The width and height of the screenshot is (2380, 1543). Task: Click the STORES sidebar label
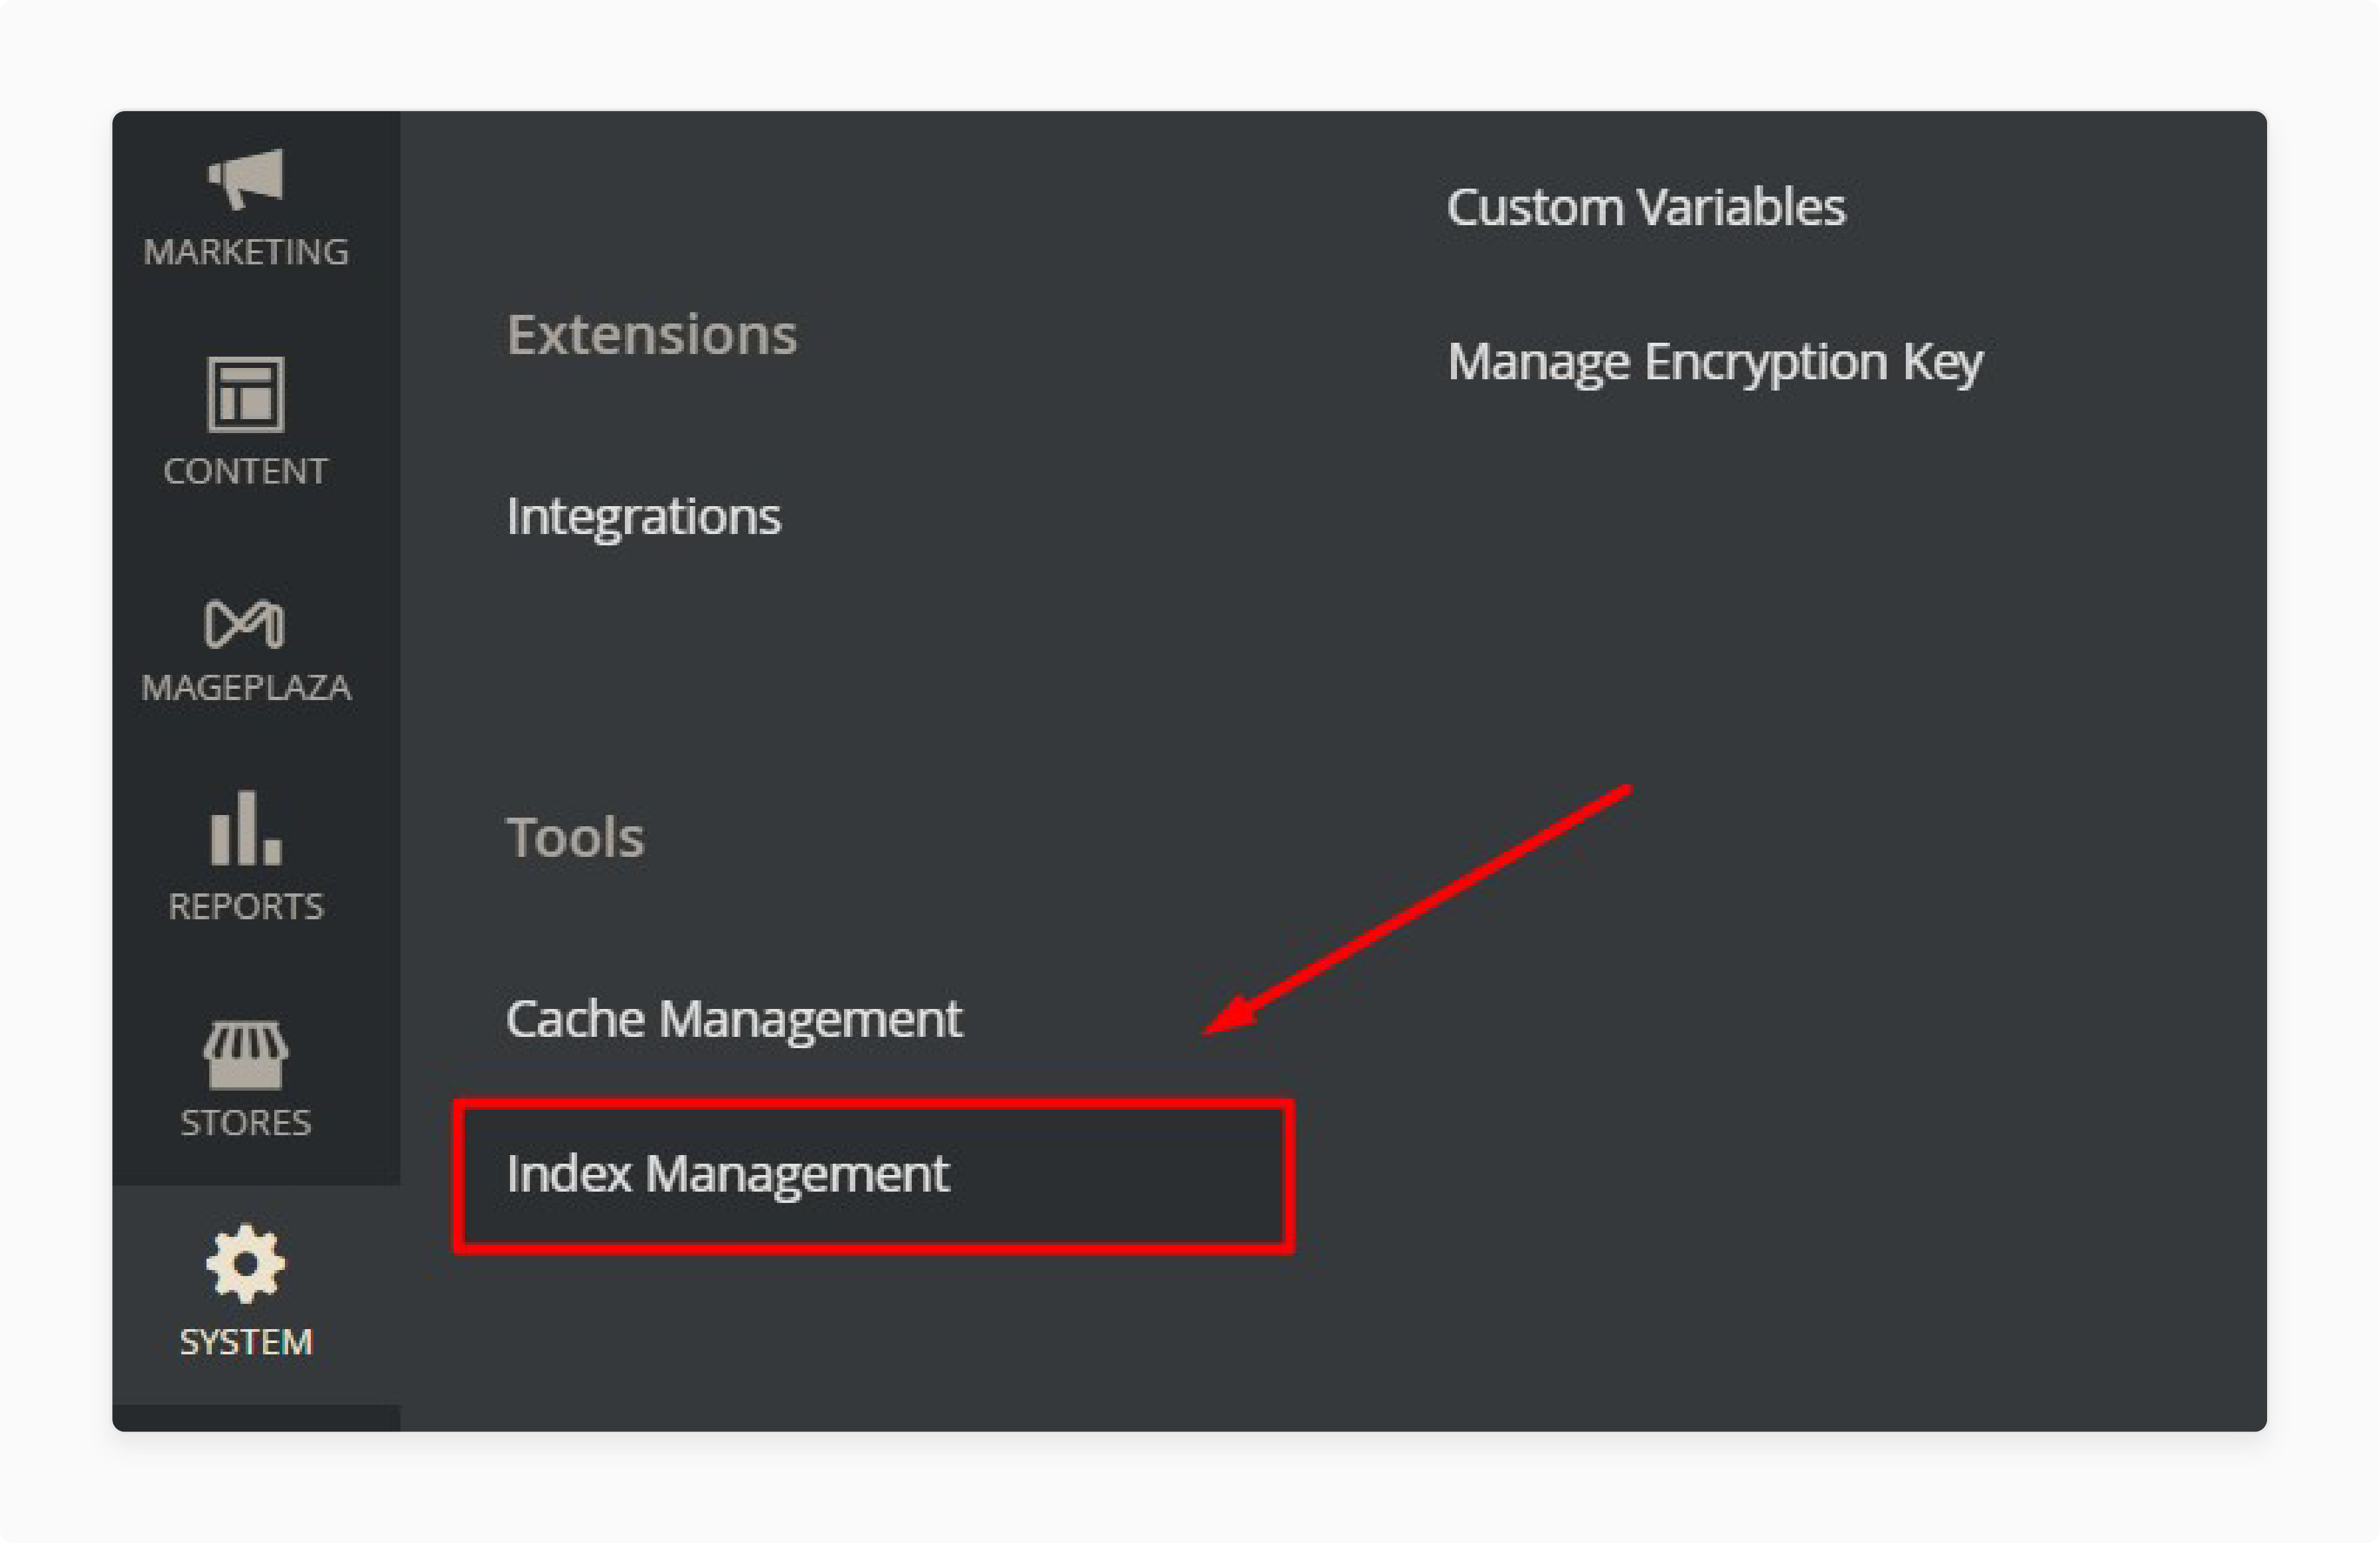click(246, 1123)
